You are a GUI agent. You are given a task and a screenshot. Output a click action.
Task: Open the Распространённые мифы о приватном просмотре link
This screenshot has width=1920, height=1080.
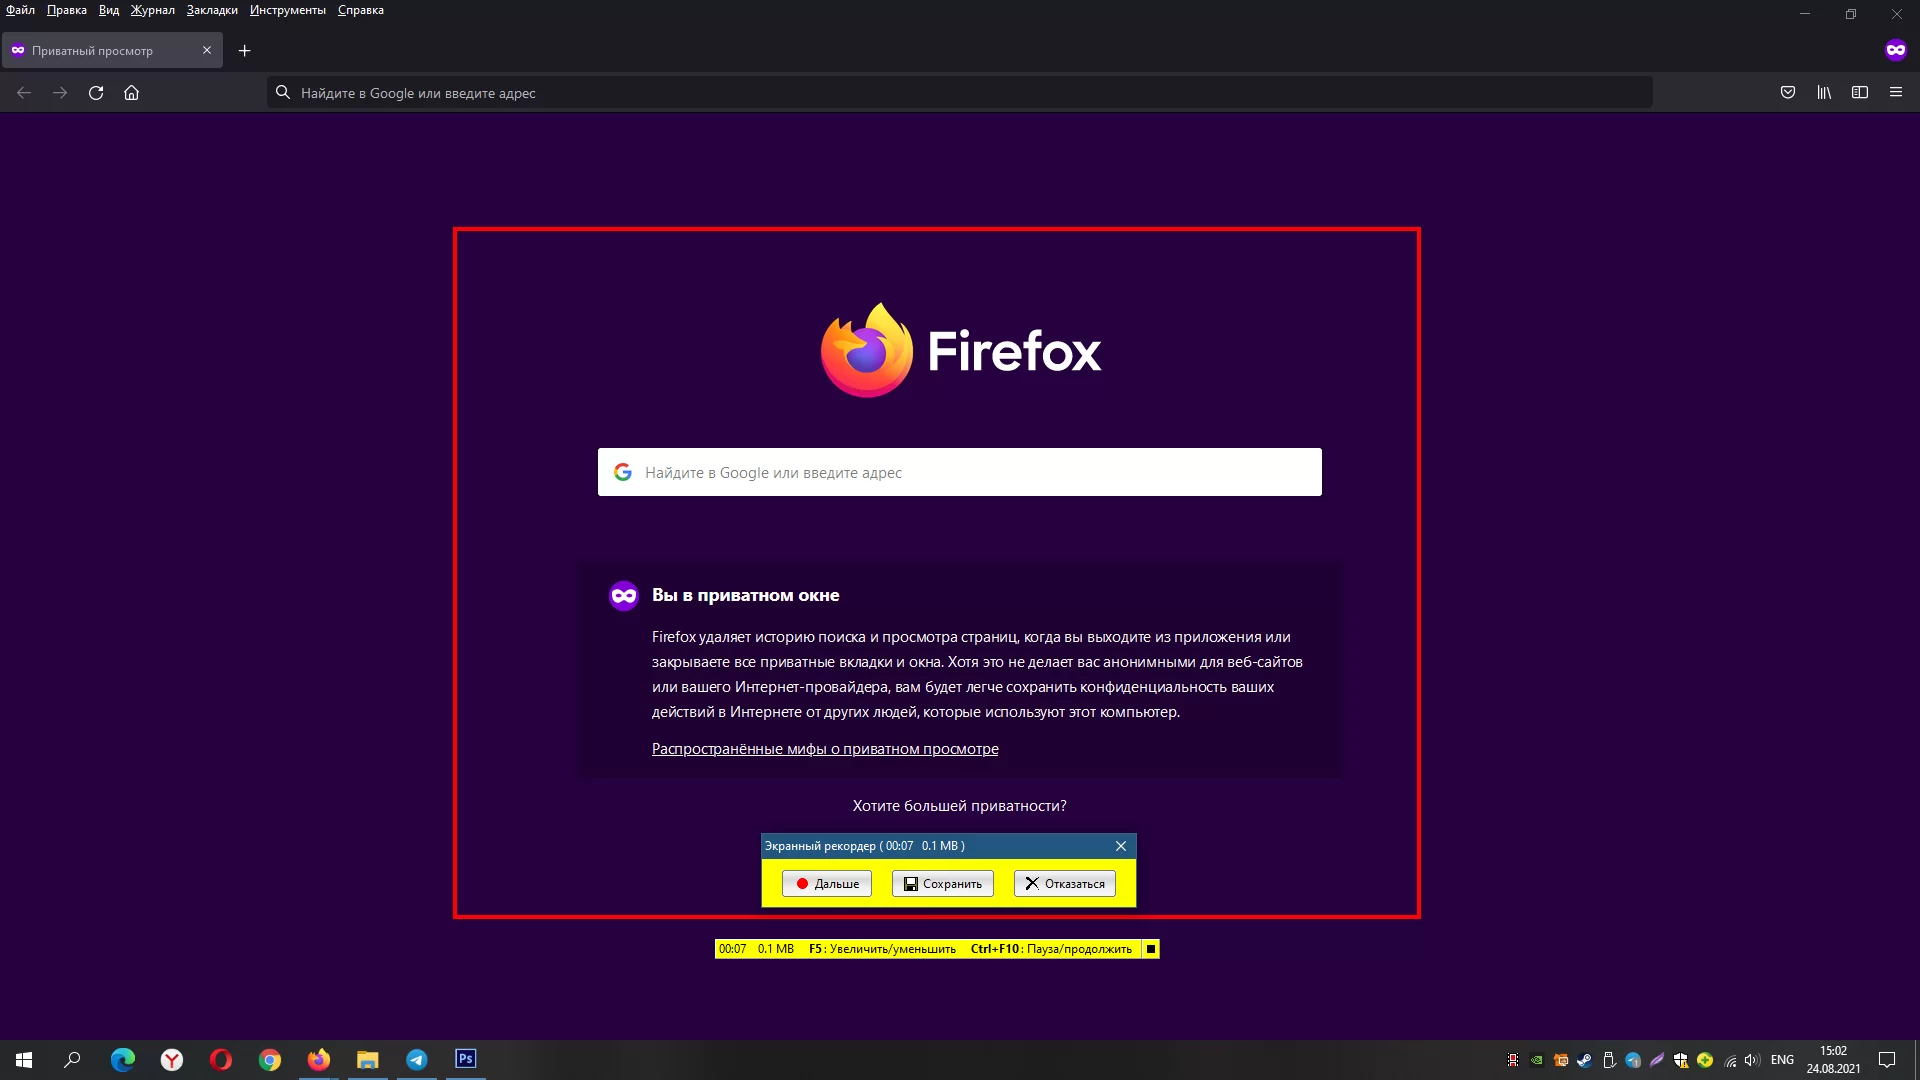tap(825, 749)
